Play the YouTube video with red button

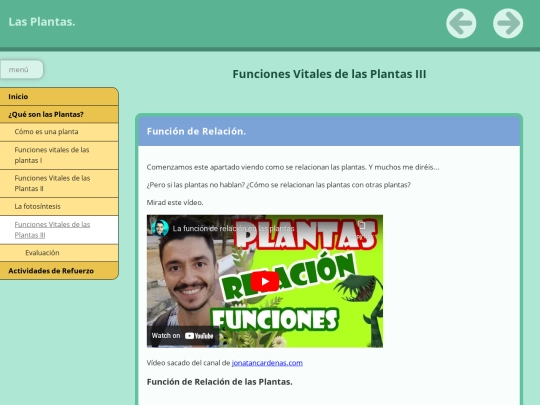tap(265, 281)
